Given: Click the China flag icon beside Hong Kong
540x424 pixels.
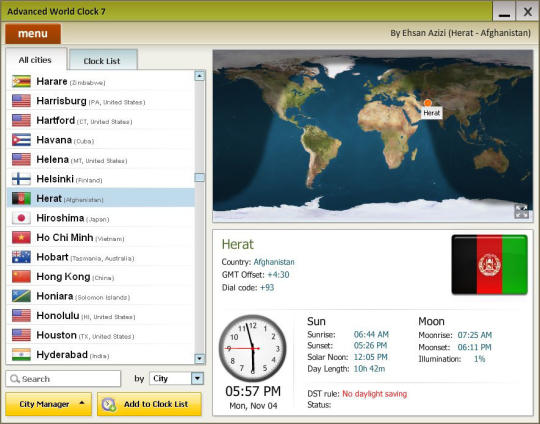Looking at the screenshot, I should (21, 277).
